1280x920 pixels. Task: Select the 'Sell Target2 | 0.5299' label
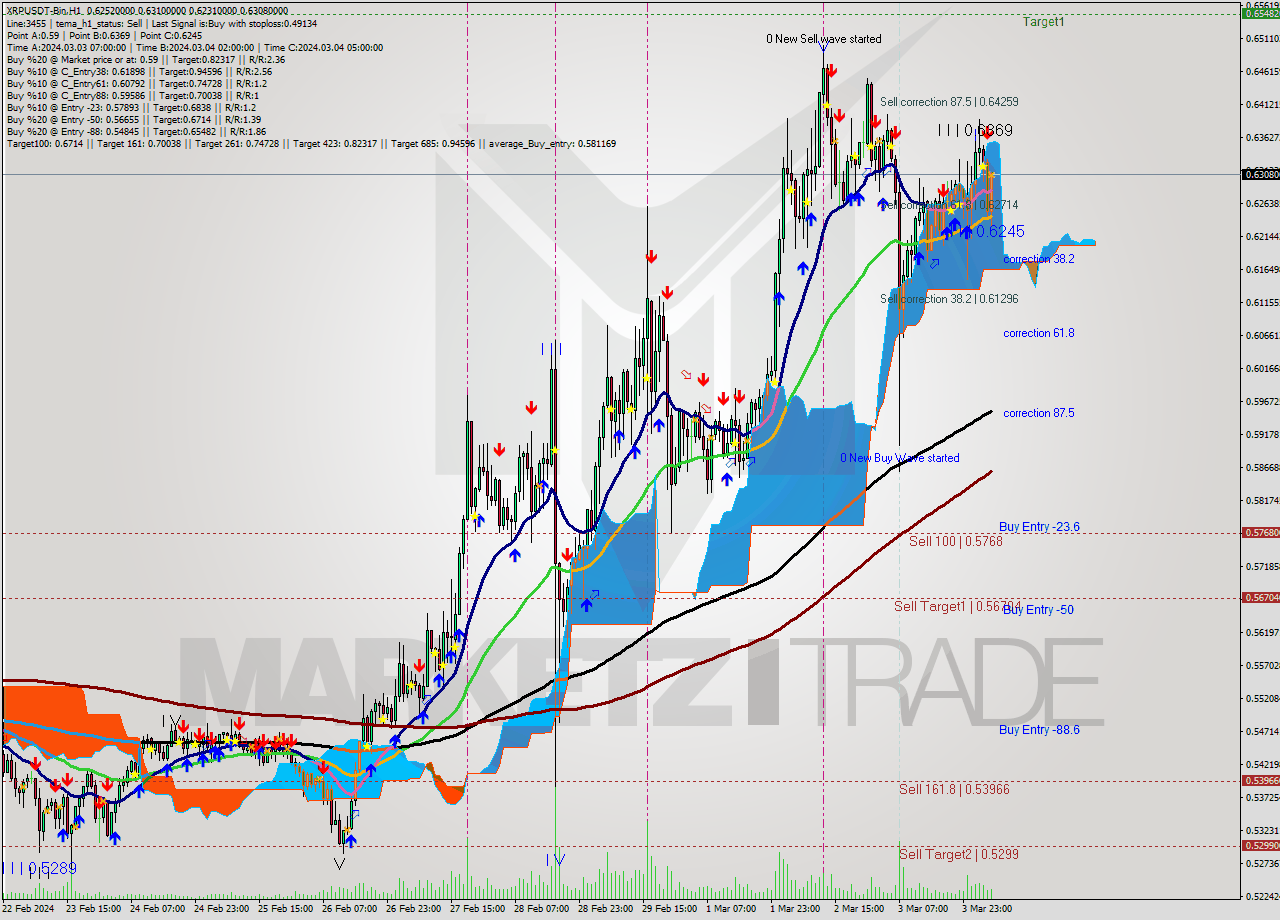click(958, 854)
